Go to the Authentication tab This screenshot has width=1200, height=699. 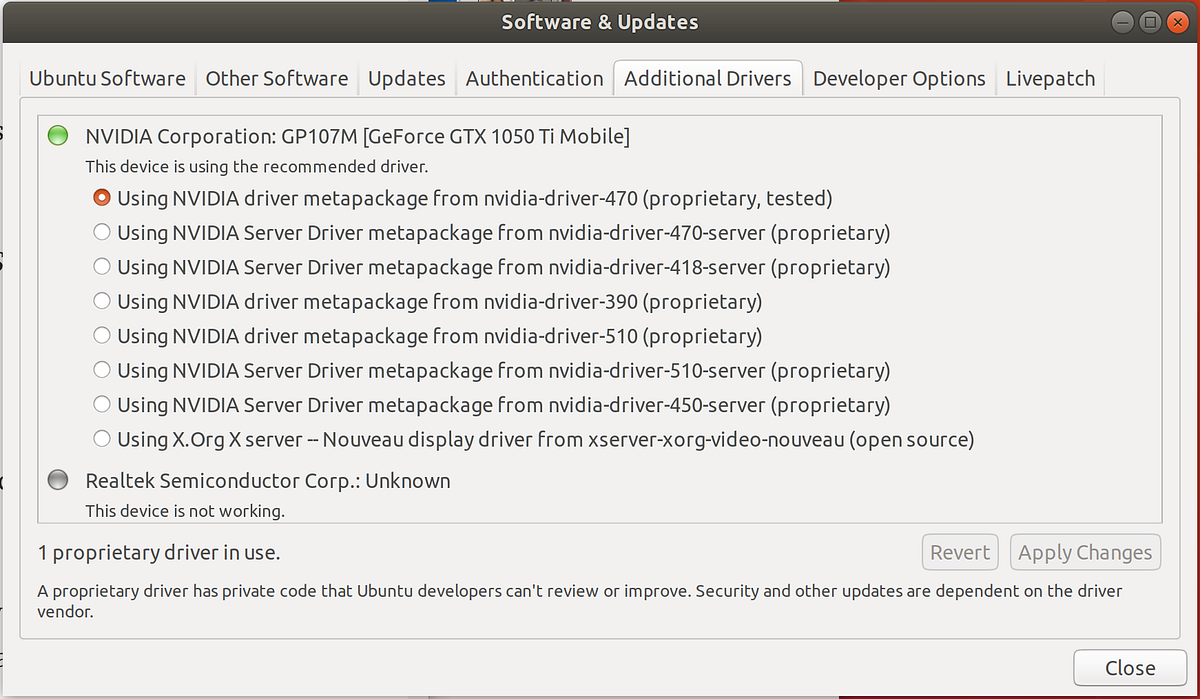tap(534, 78)
